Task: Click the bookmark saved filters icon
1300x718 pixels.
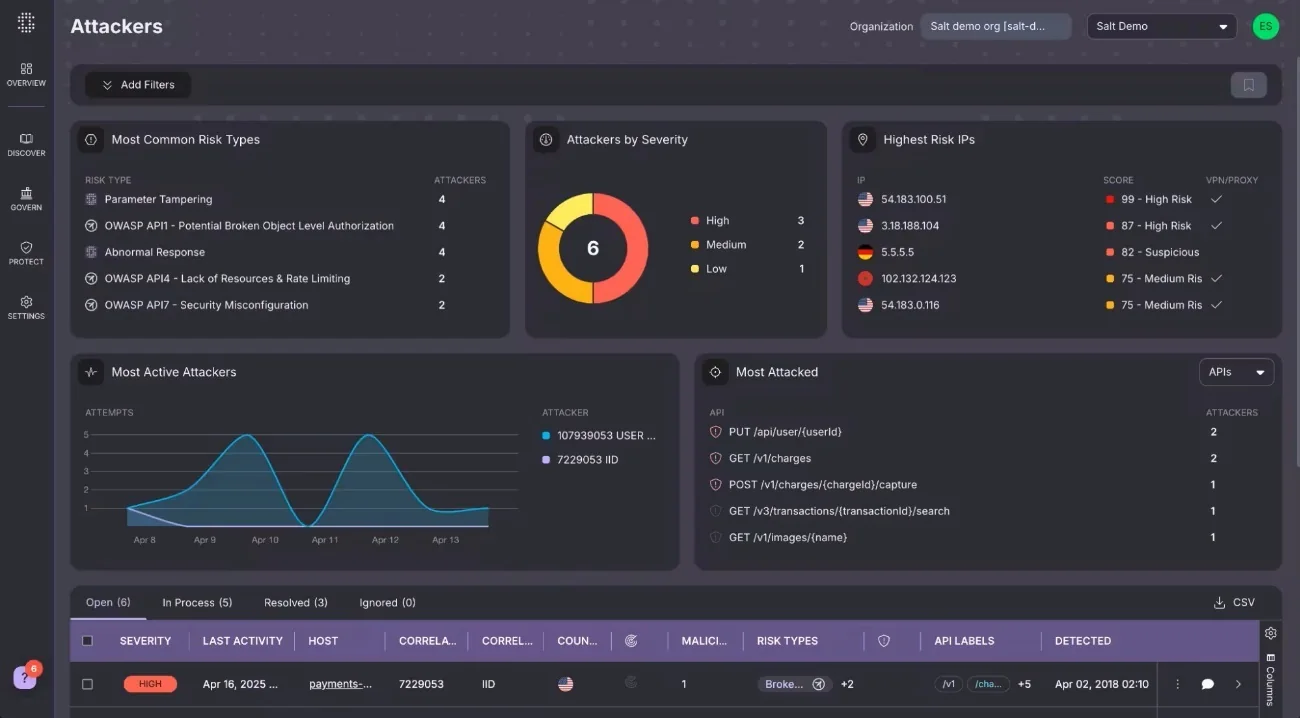Action: [1248, 85]
